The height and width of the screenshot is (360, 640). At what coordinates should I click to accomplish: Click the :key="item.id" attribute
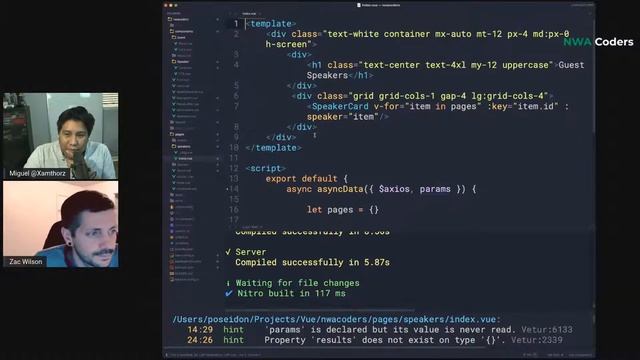click(523, 107)
